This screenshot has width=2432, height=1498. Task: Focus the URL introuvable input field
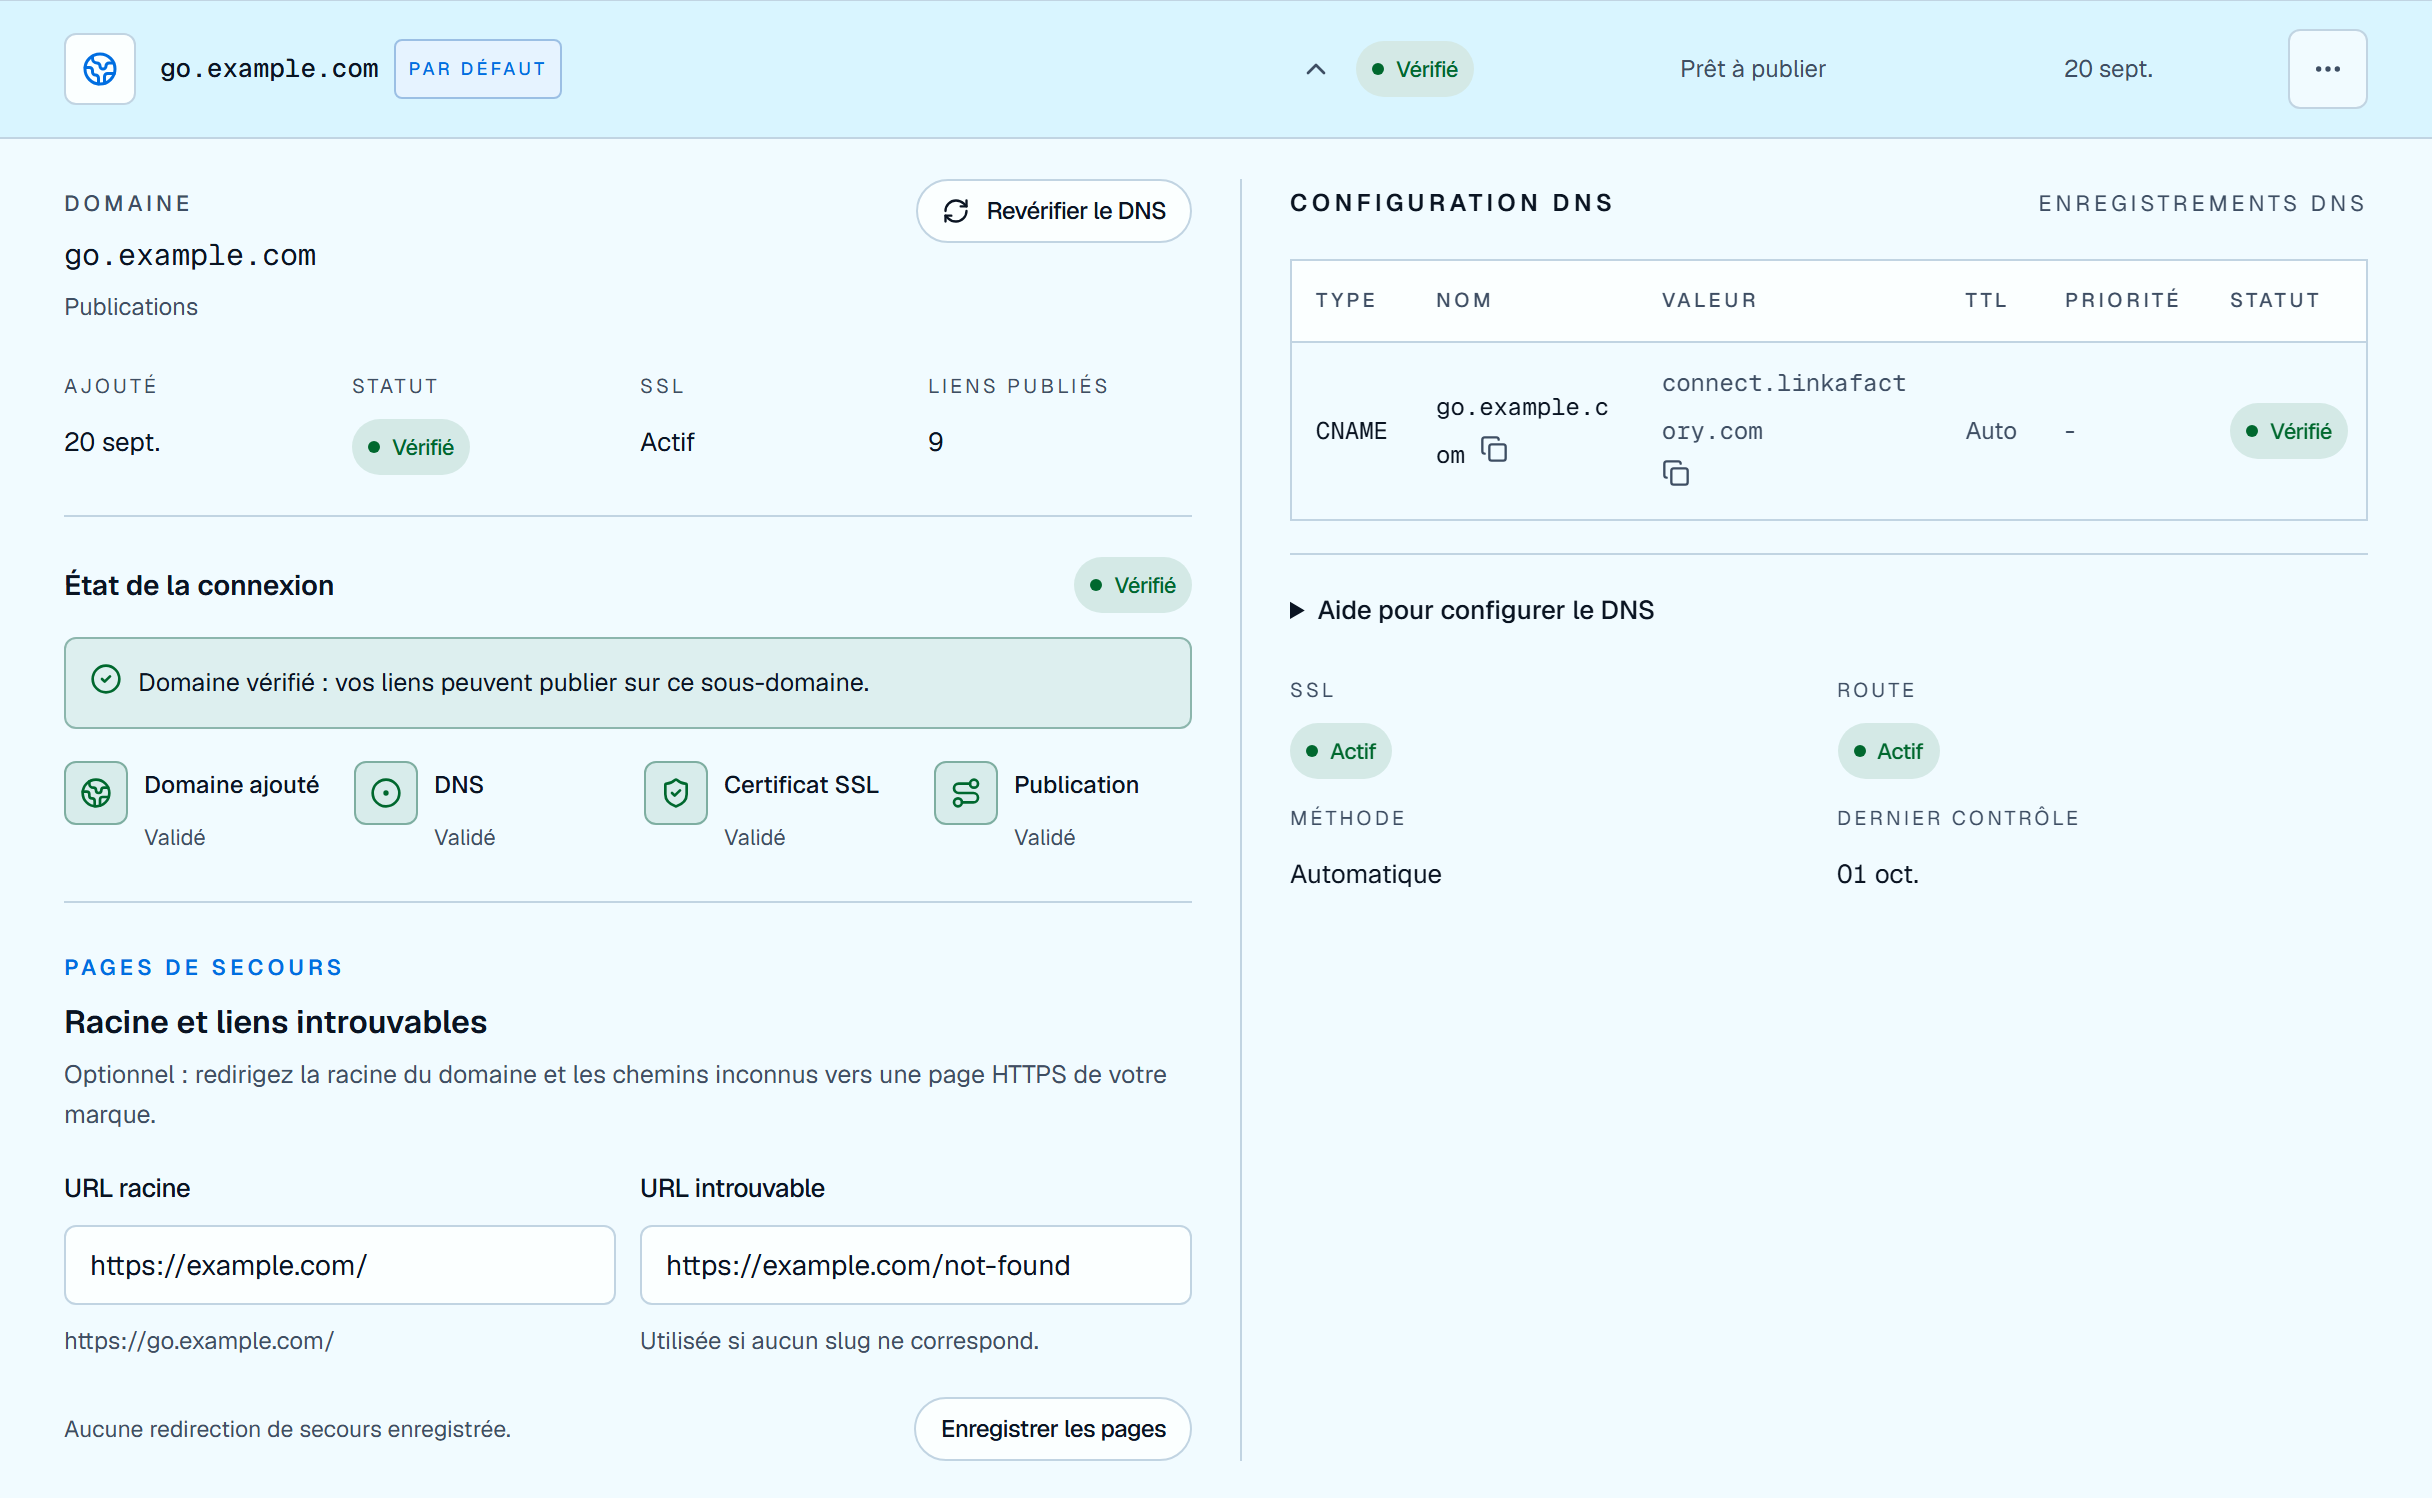tap(916, 1265)
